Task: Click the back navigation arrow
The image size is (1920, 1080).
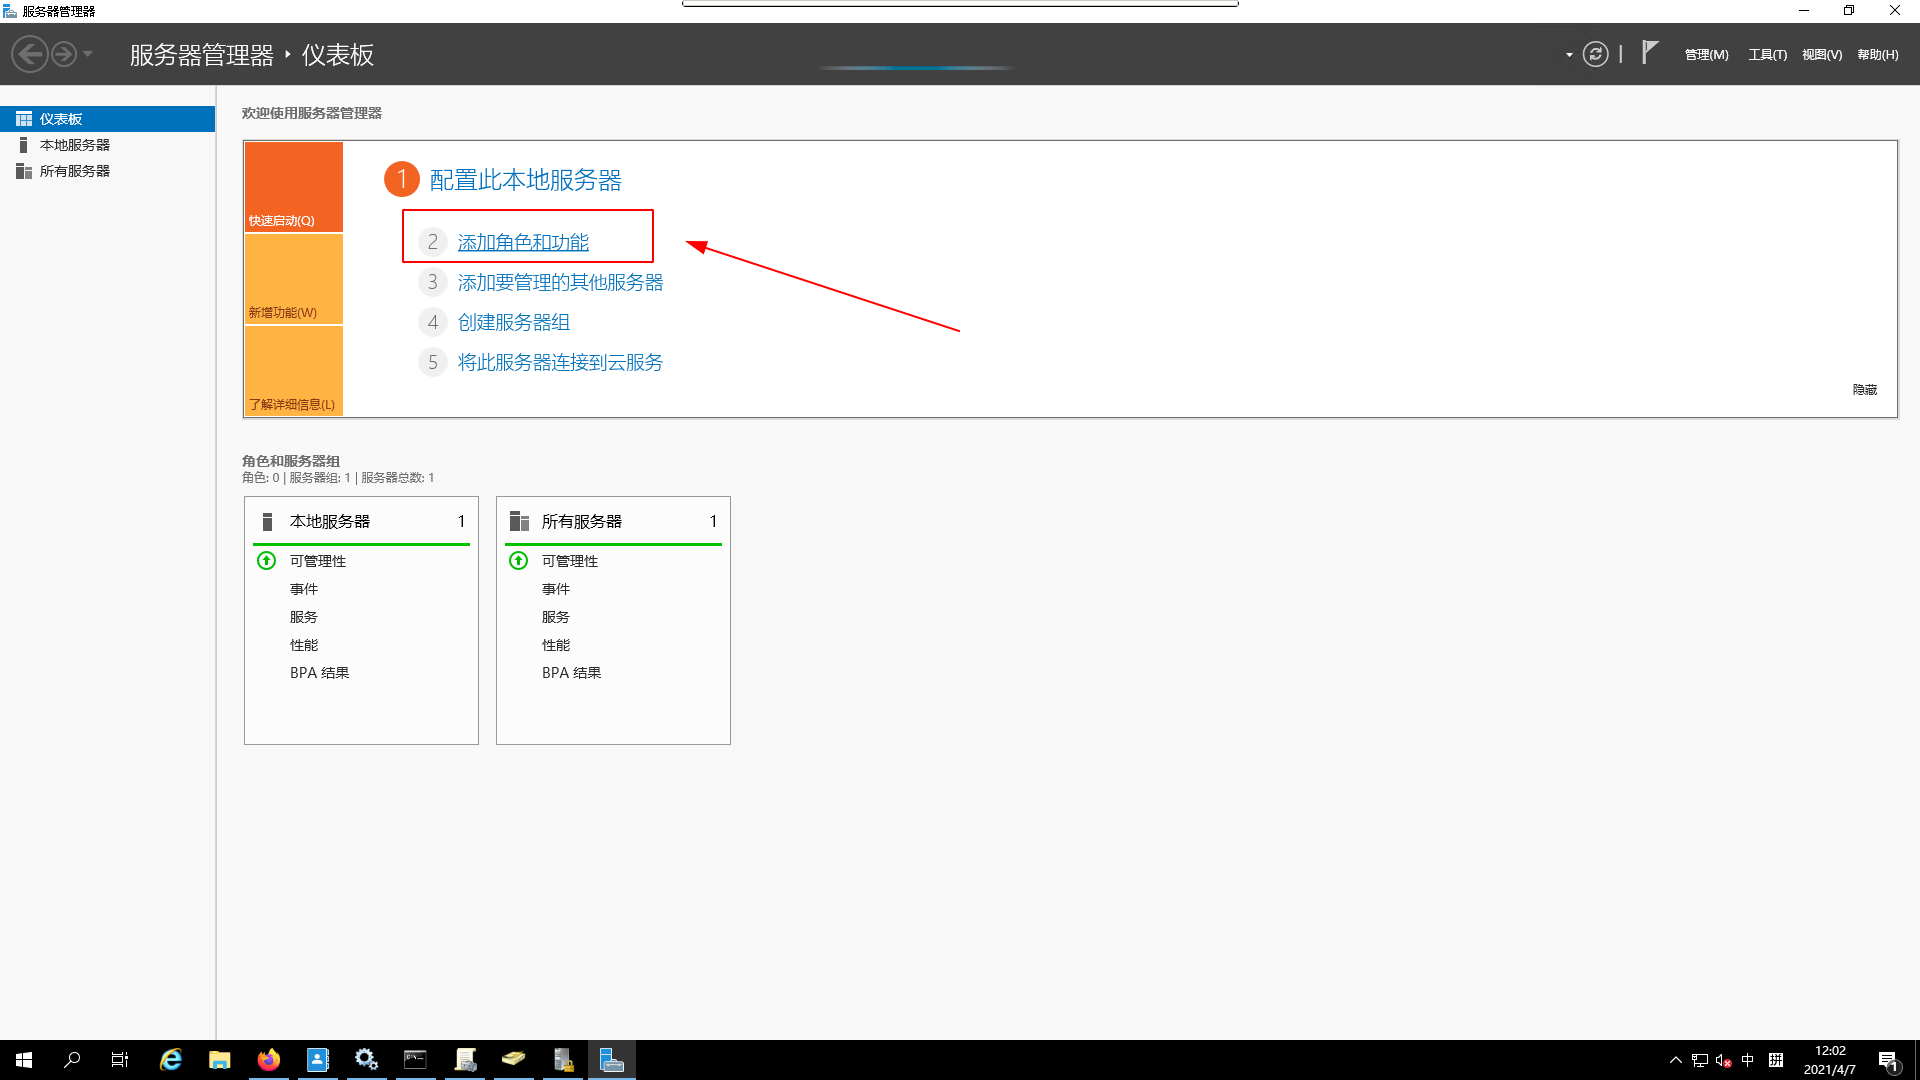Action: coord(29,53)
